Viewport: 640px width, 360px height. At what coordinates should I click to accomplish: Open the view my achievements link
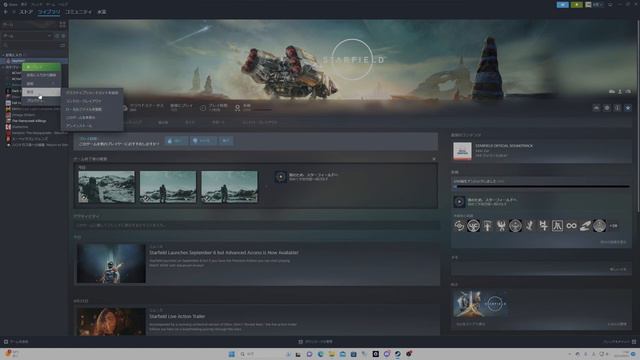click(613, 242)
